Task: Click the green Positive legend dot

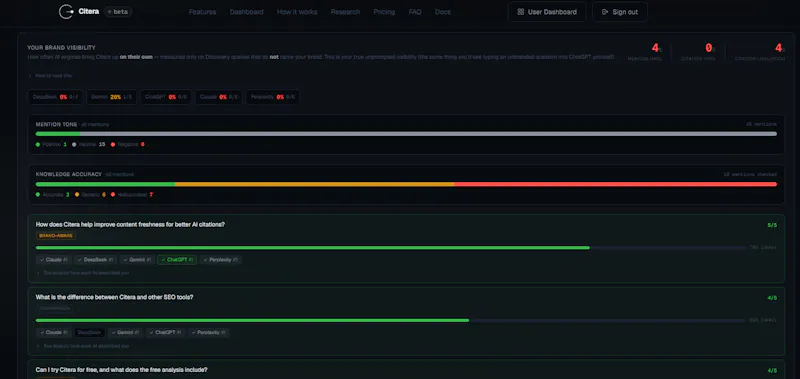Action: coord(38,144)
